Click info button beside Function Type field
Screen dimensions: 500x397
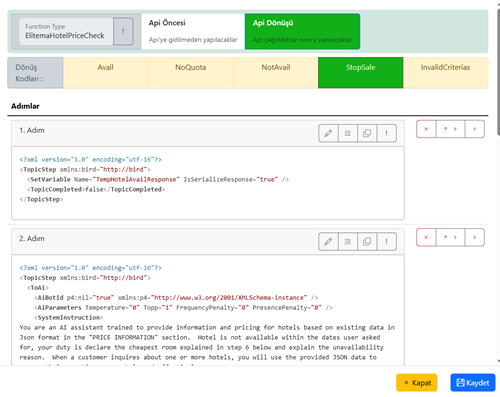pos(123,31)
